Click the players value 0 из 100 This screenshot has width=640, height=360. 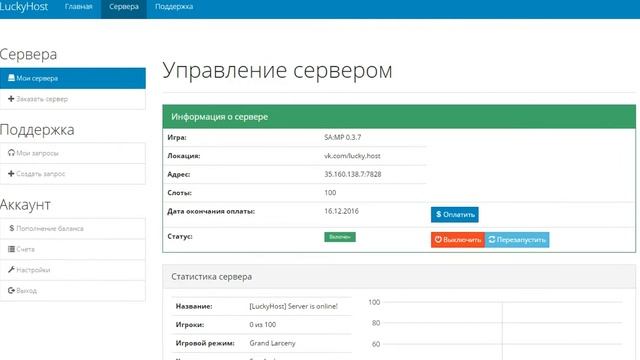(262, 325)
